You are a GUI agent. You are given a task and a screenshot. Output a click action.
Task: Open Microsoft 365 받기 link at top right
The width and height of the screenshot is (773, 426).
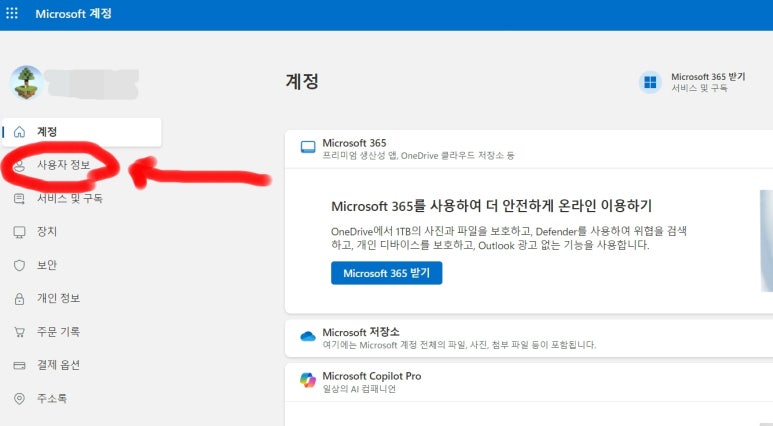click(708, 76)
